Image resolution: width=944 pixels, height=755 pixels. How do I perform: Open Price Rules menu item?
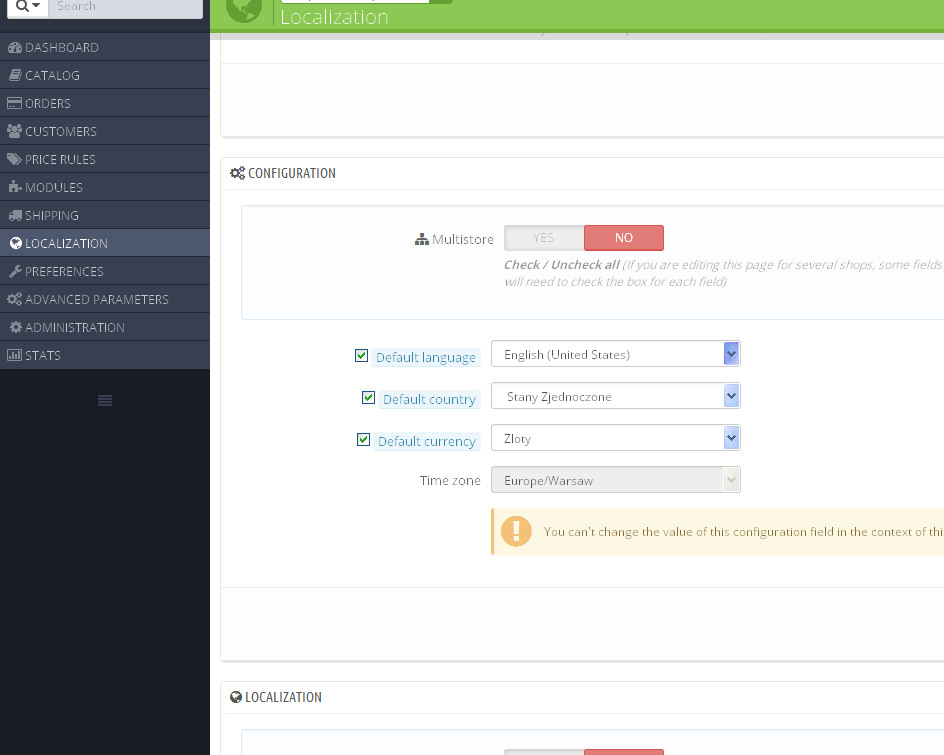pyautogui.click(x=105, y=159)
